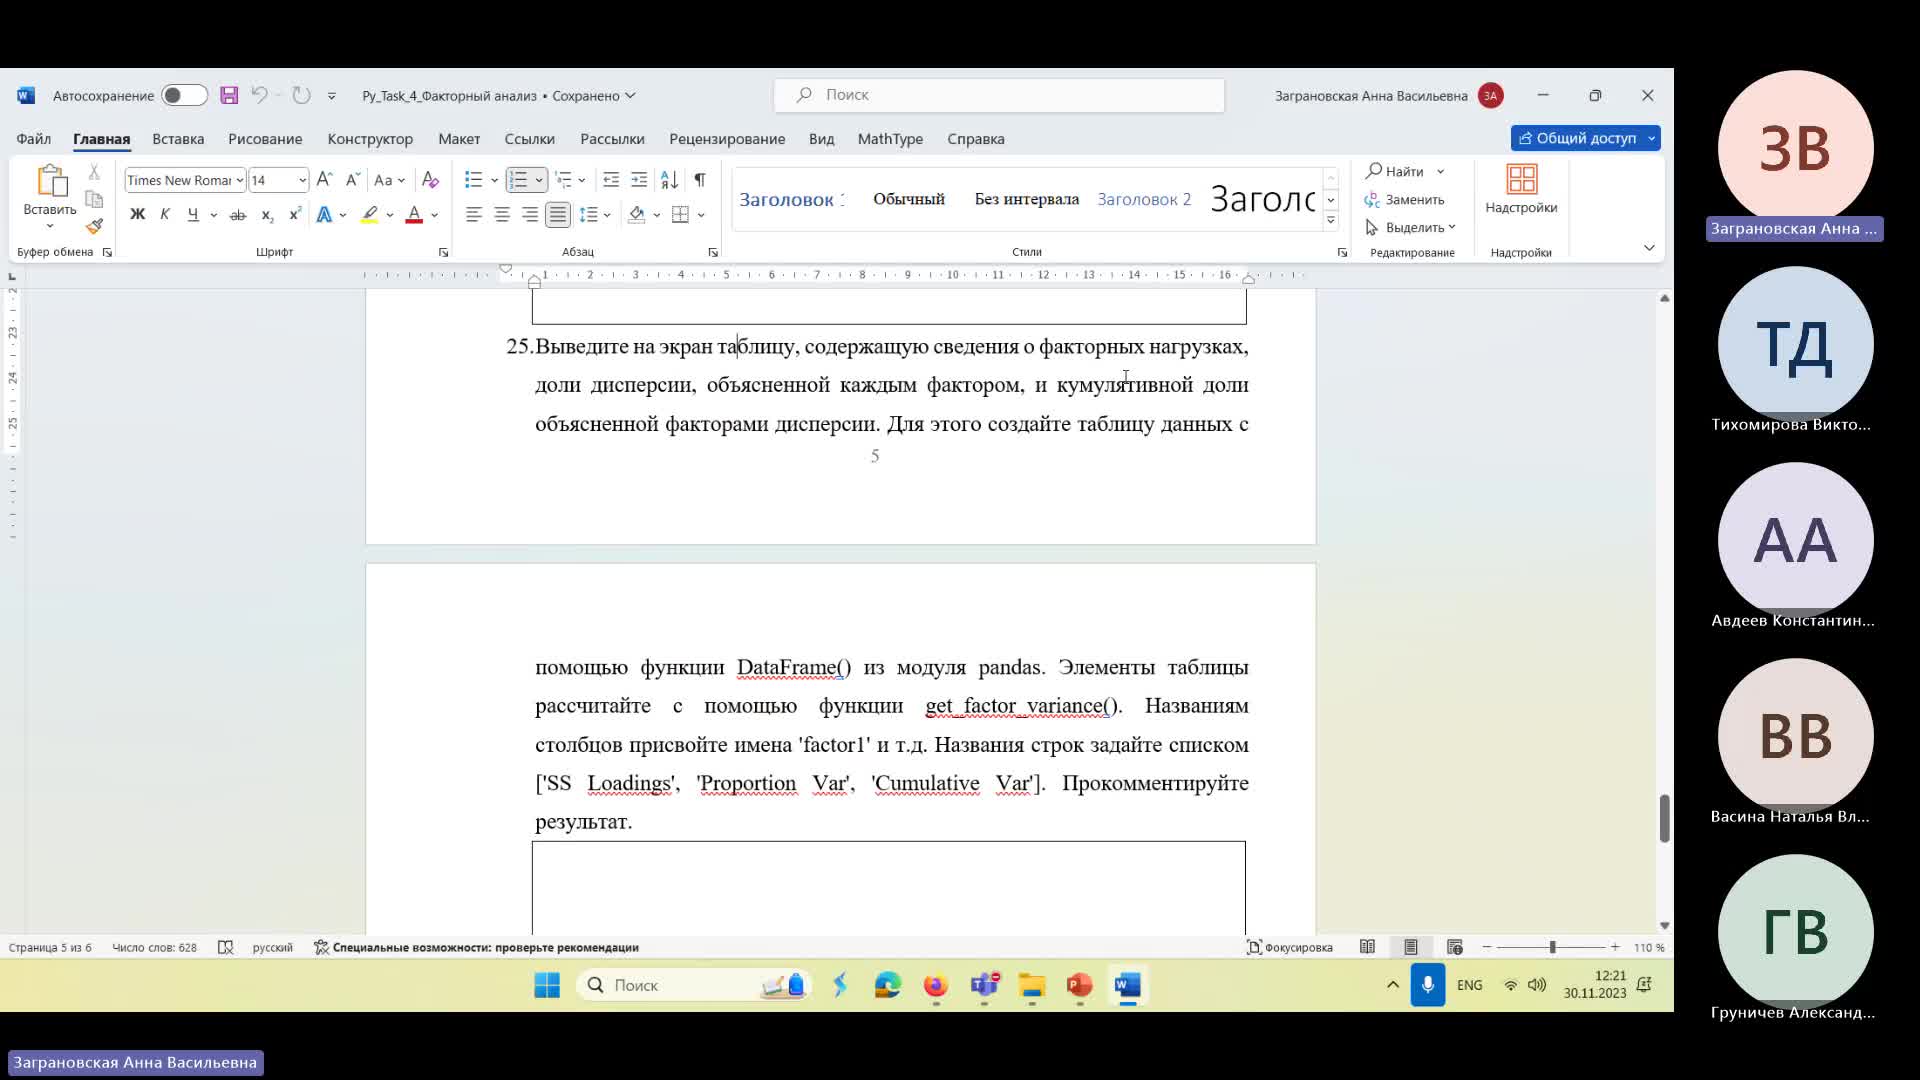Screen dimensions: 1920x1080
Task: Decrease paragraph indent
Action: click(611, 180)
